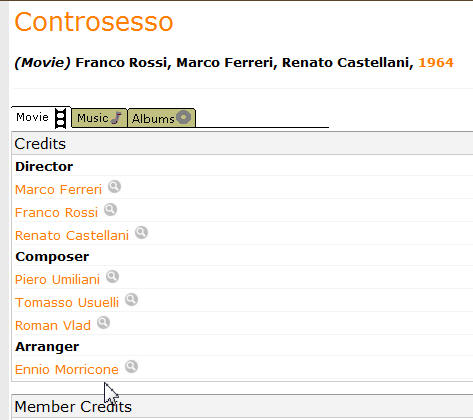The image size is (473, 420).
Task: Open the Albums tab
Action: coord(162,118)
